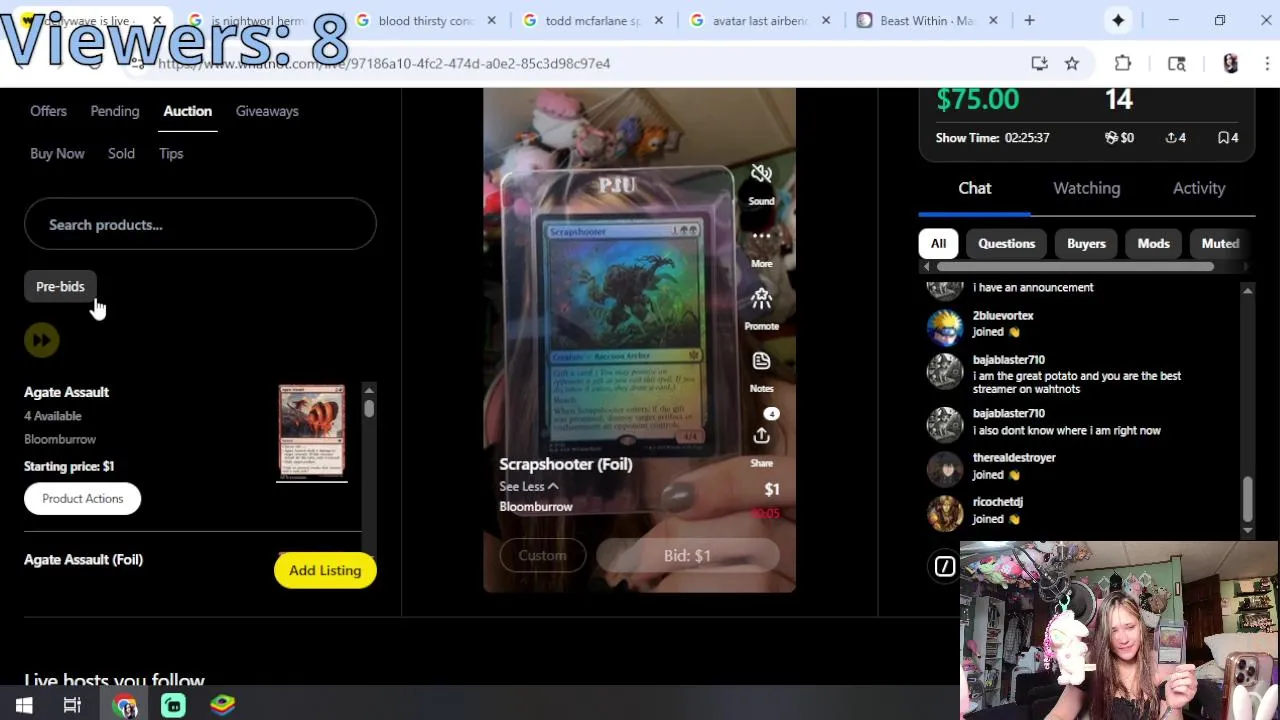Click the product list scrollbar

(369, 408)
